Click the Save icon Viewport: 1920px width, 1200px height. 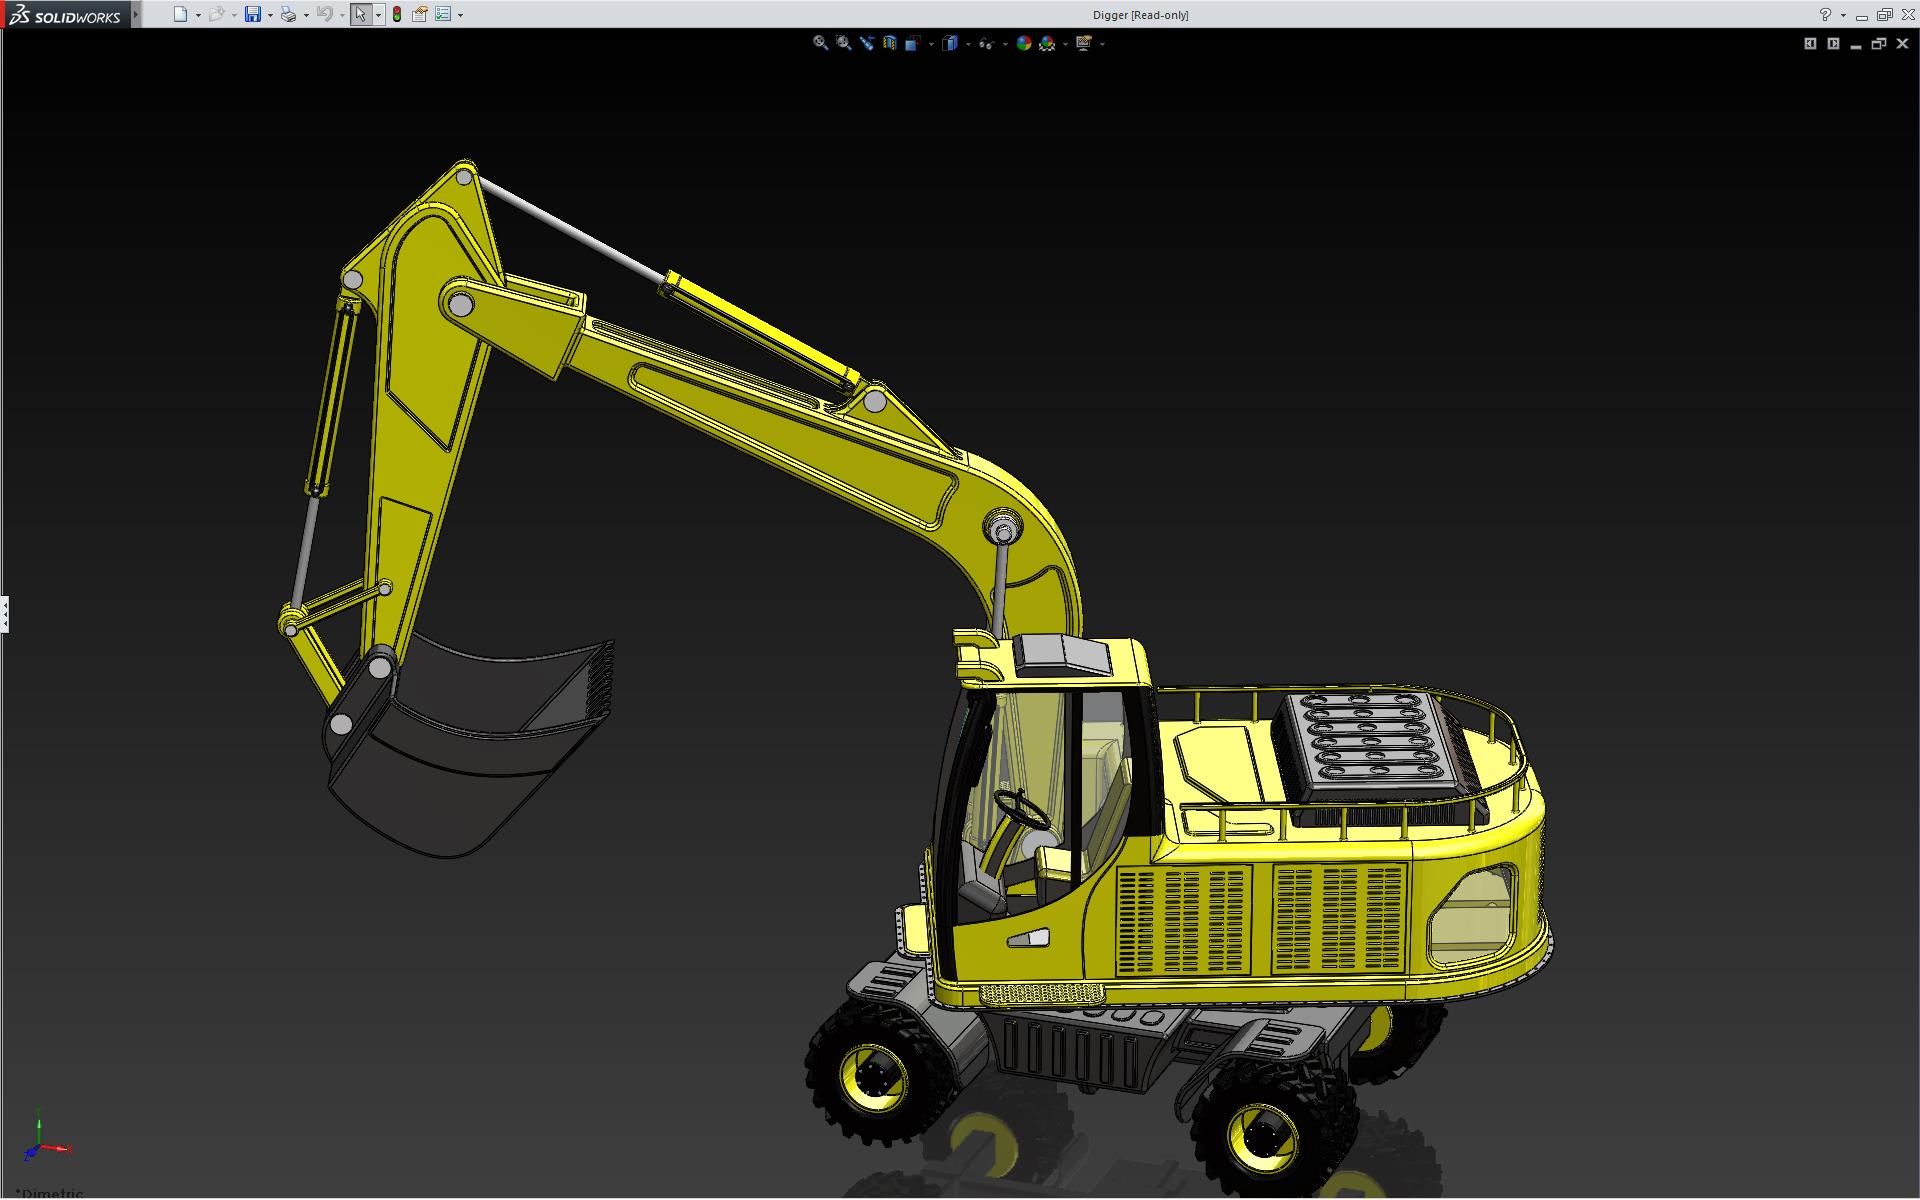253,14
